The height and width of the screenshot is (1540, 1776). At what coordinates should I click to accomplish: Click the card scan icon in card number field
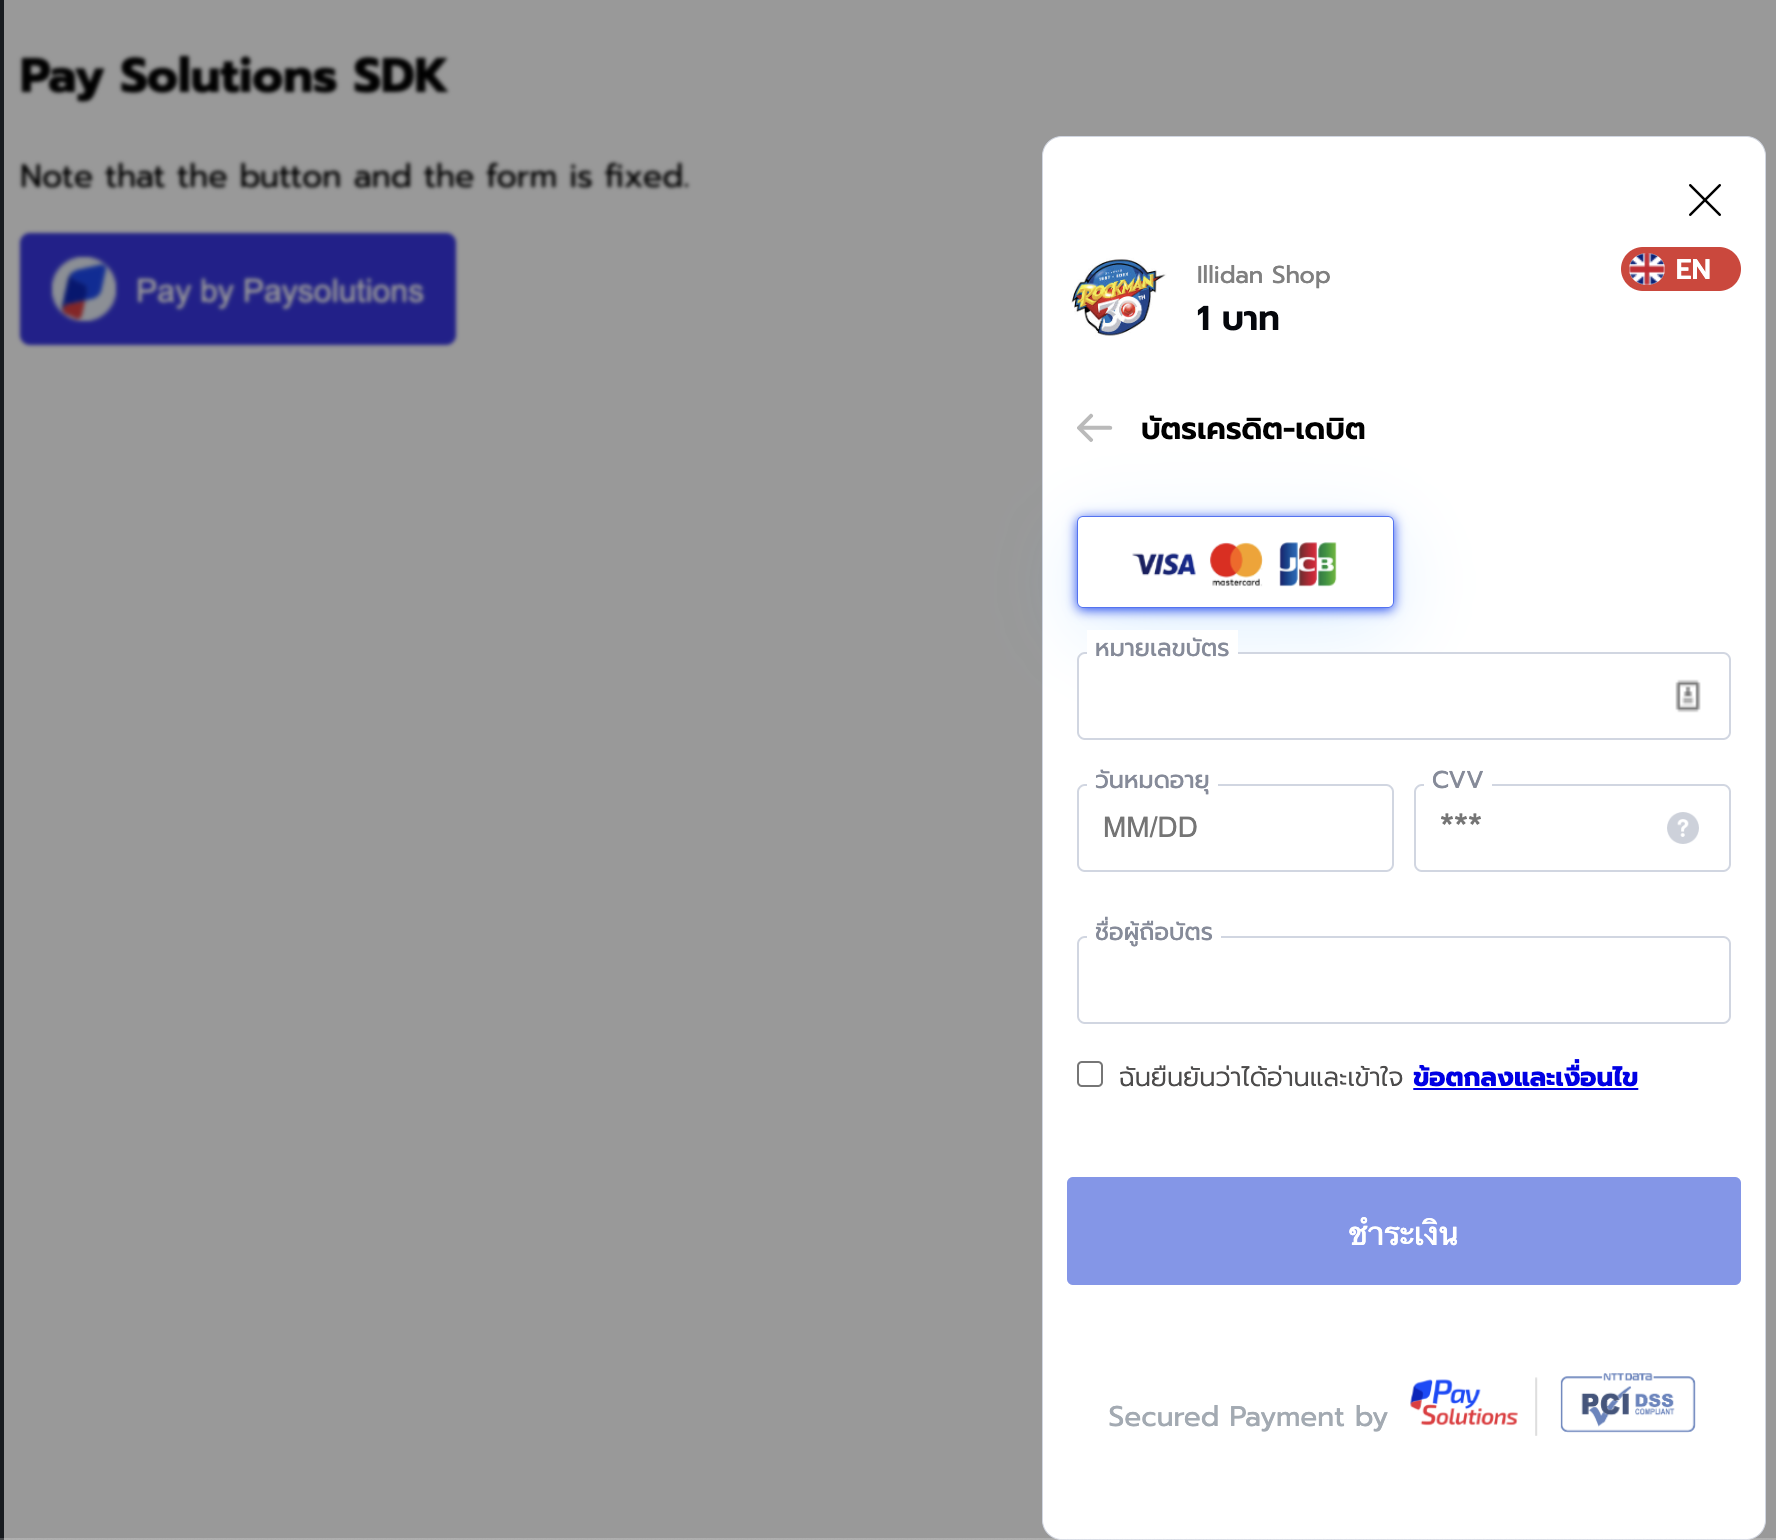click(1687, 695)
